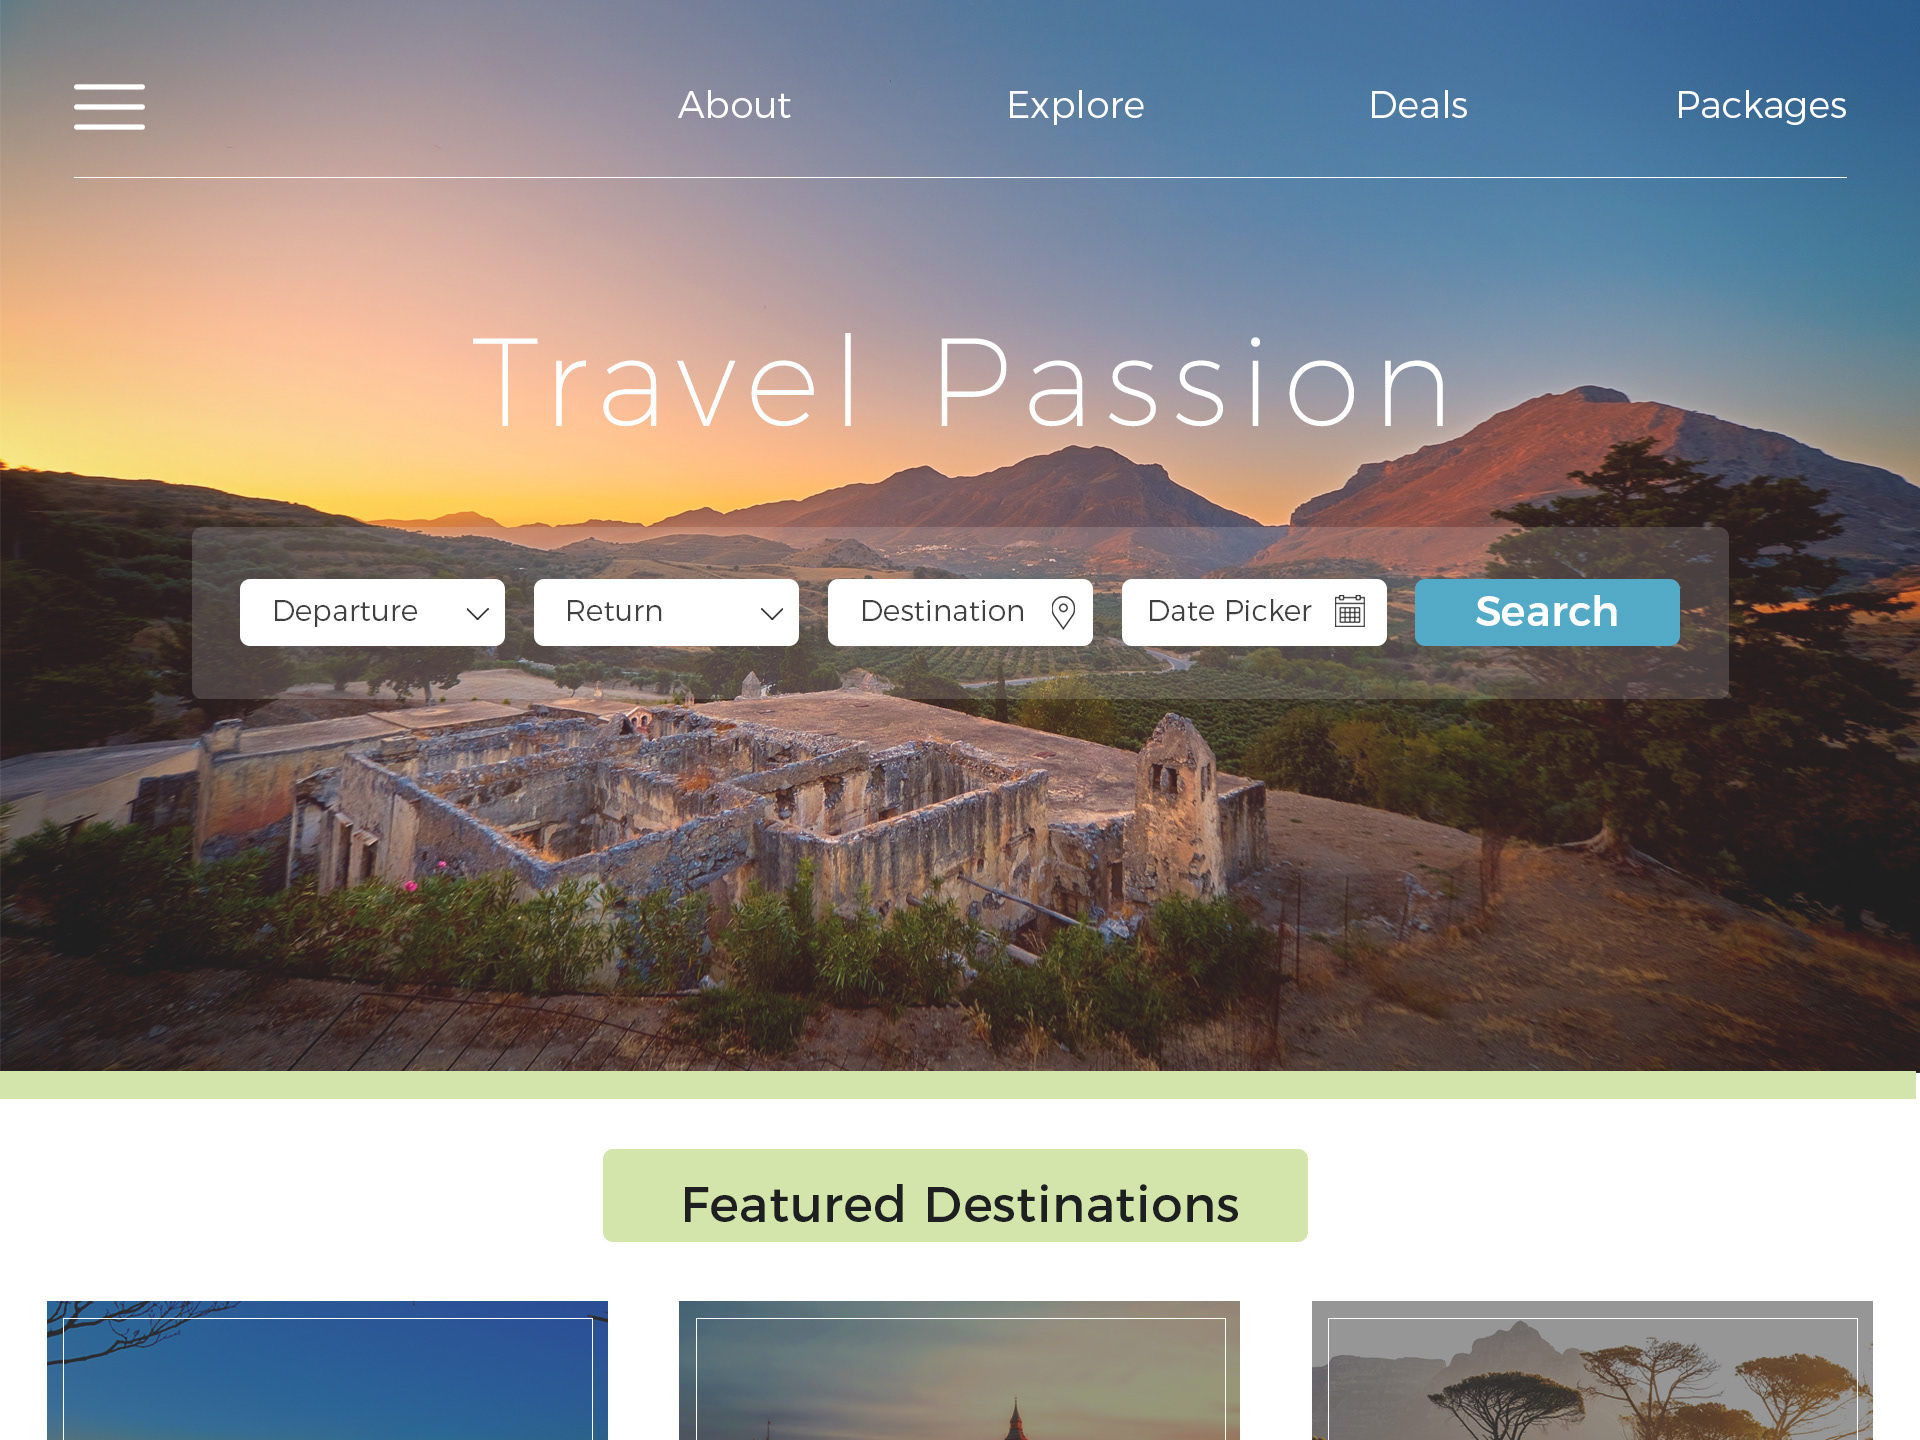Go to the About menu item

click(734, 105)
